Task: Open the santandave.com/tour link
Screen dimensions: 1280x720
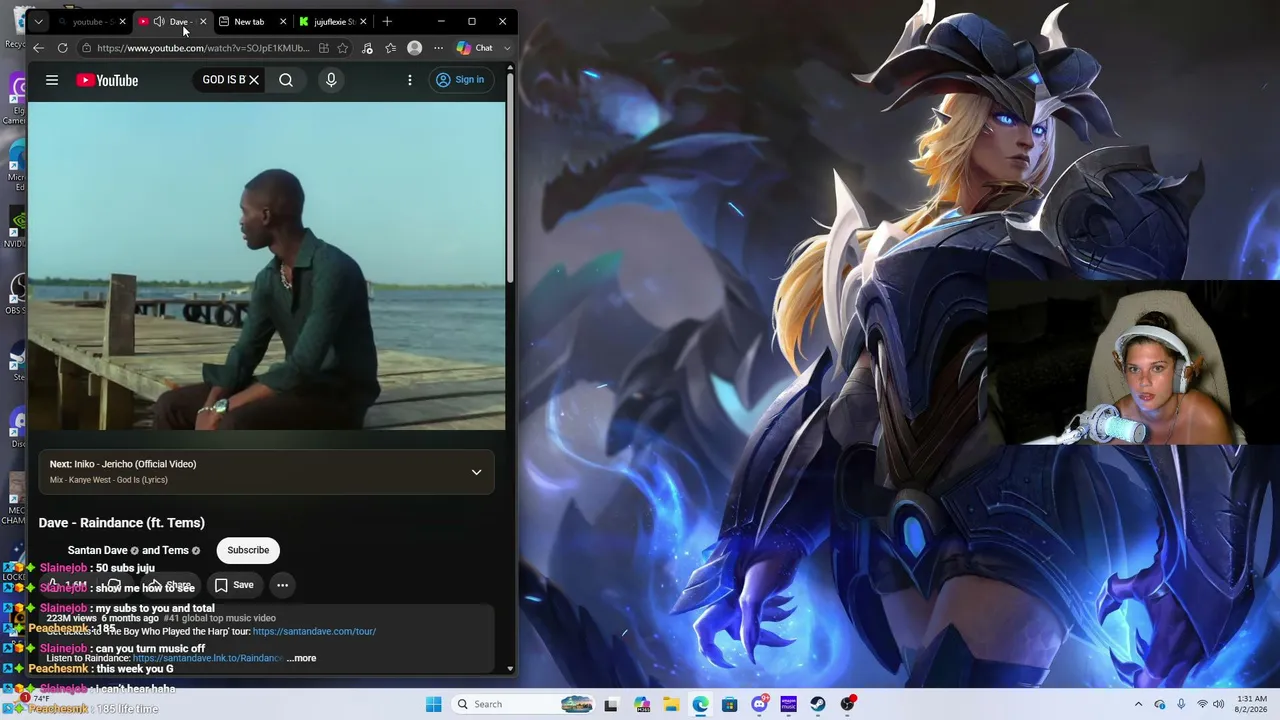Action: (x=314, y=632)
